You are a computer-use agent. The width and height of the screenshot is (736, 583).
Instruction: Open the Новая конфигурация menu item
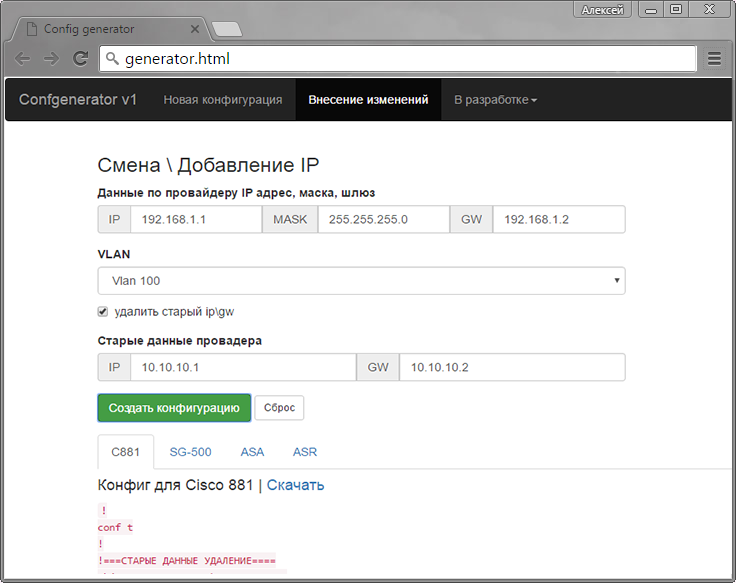[222, 100]
